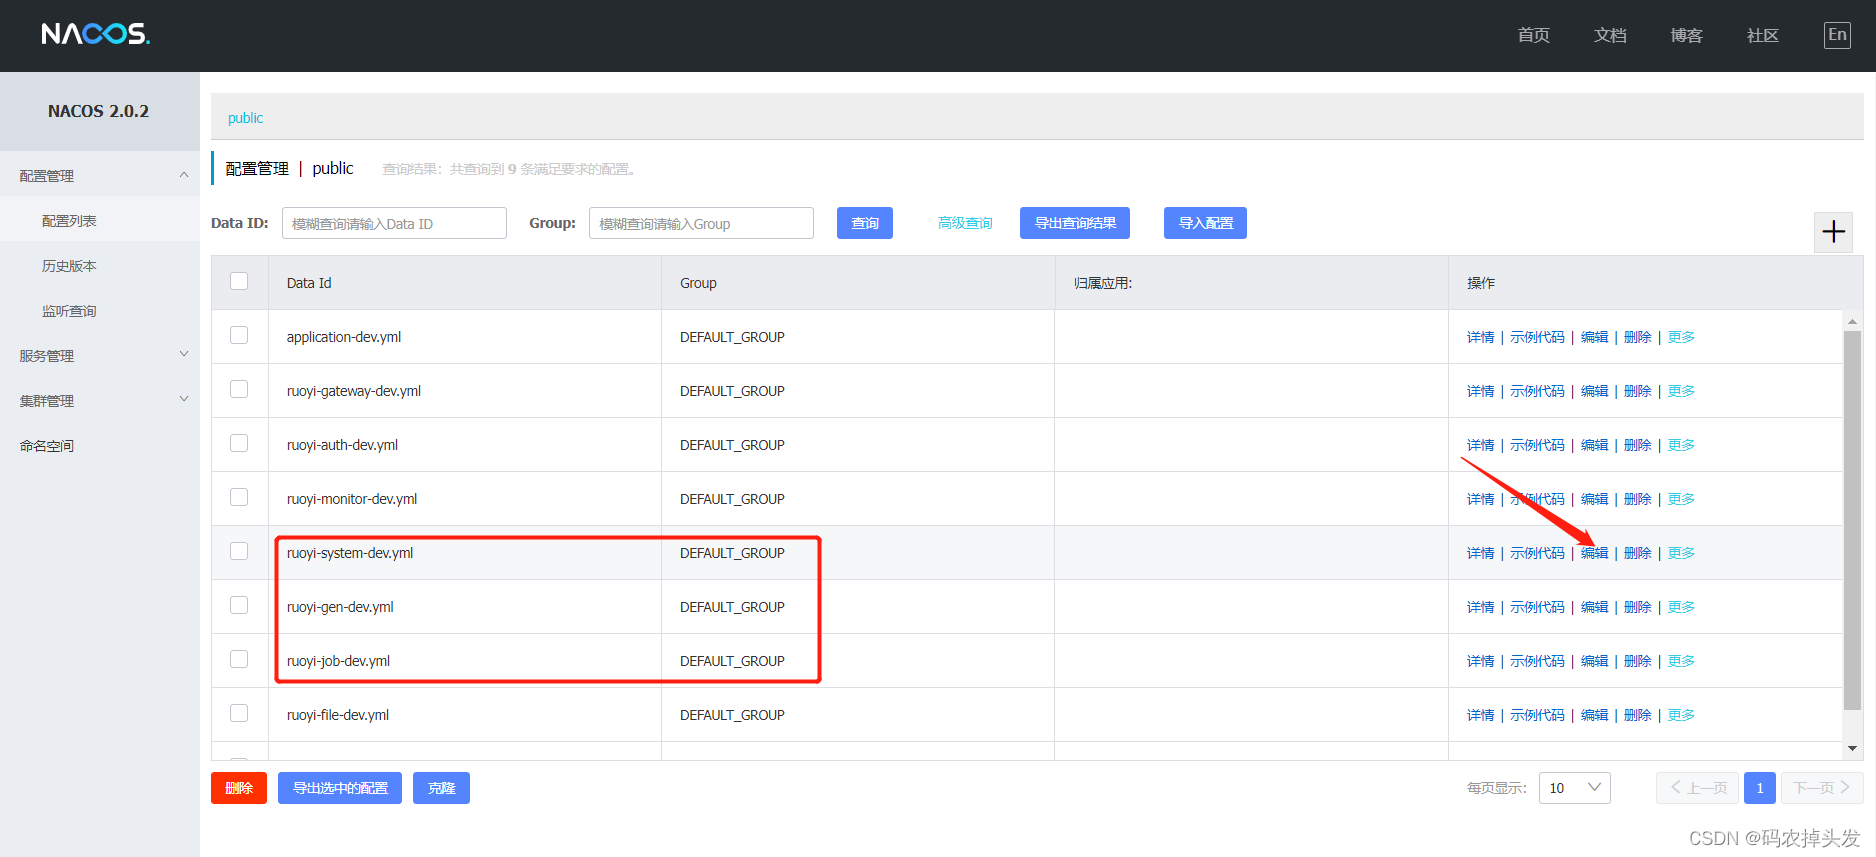1876x857 pixels.
Task: Check the ruoyi-auth-dev.yml row checkbox
Action: coord(239,443)
